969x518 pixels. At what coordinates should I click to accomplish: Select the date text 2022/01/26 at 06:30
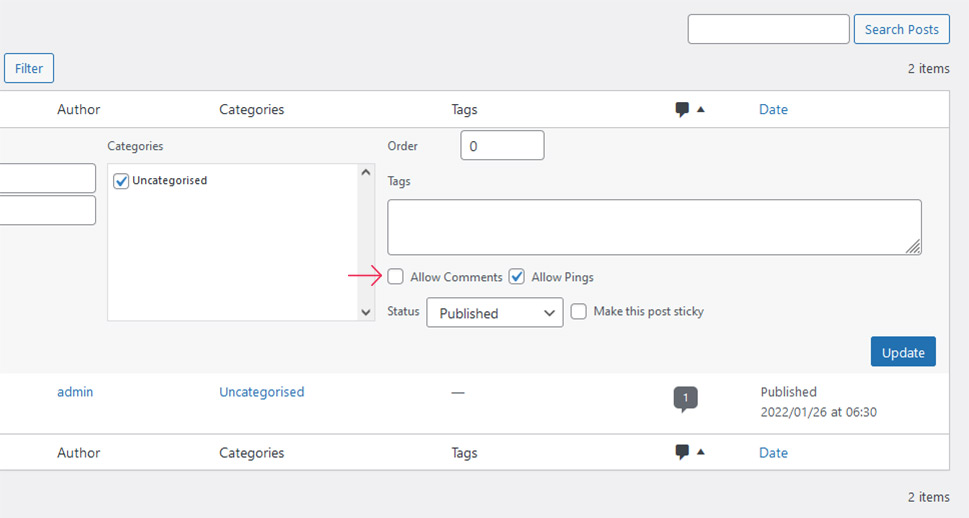click(818, 412)
